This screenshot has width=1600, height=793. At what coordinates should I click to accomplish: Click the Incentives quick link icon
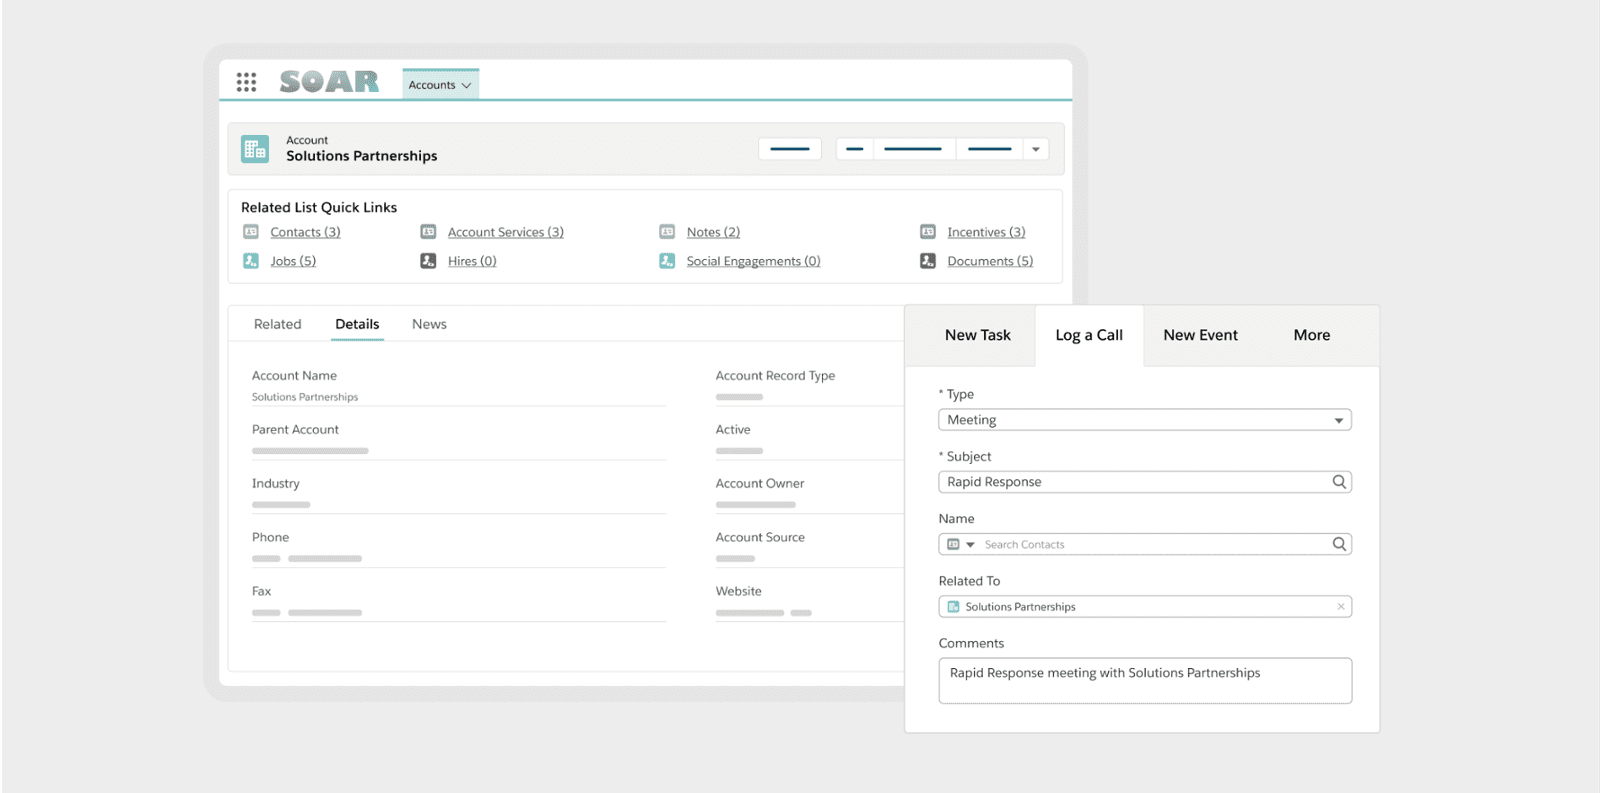coord(928,232)
